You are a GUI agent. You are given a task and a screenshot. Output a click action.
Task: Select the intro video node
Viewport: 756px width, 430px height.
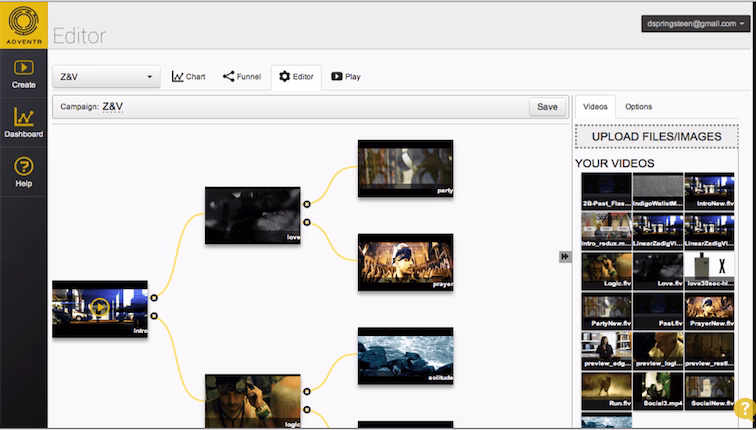pyautogui.click(x=100, y=309)
